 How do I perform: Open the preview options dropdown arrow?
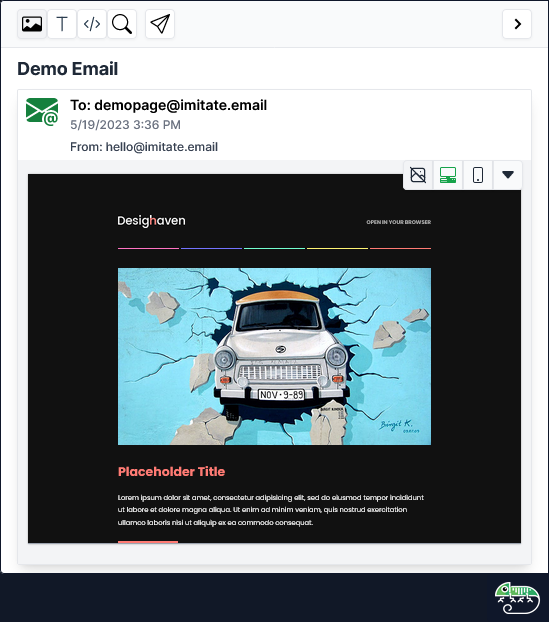coord(508,175)
